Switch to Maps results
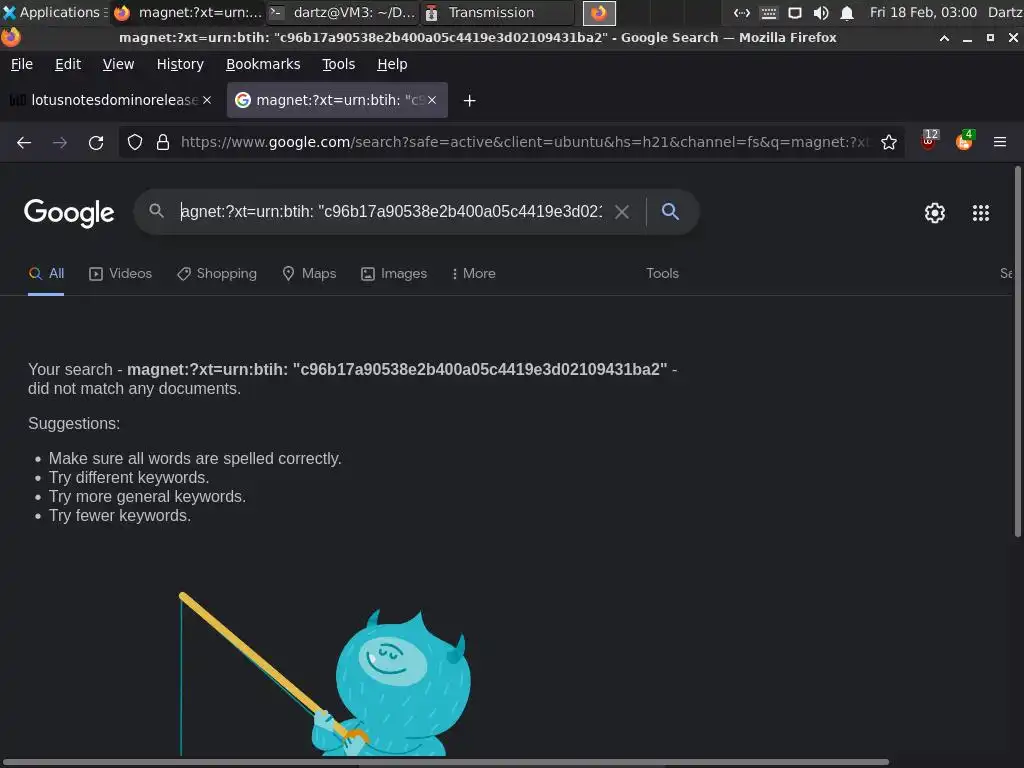 [x=309, y=274]
